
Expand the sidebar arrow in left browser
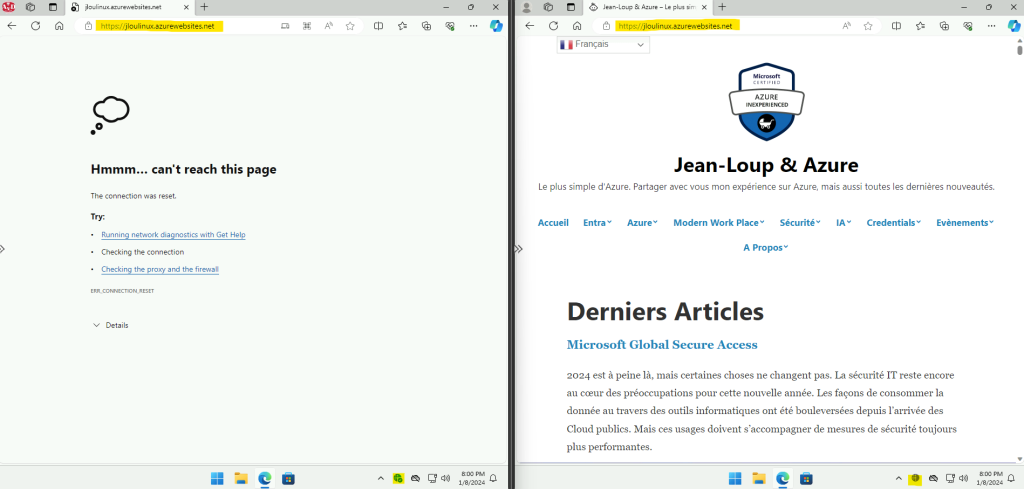click(x=3, y=249)
